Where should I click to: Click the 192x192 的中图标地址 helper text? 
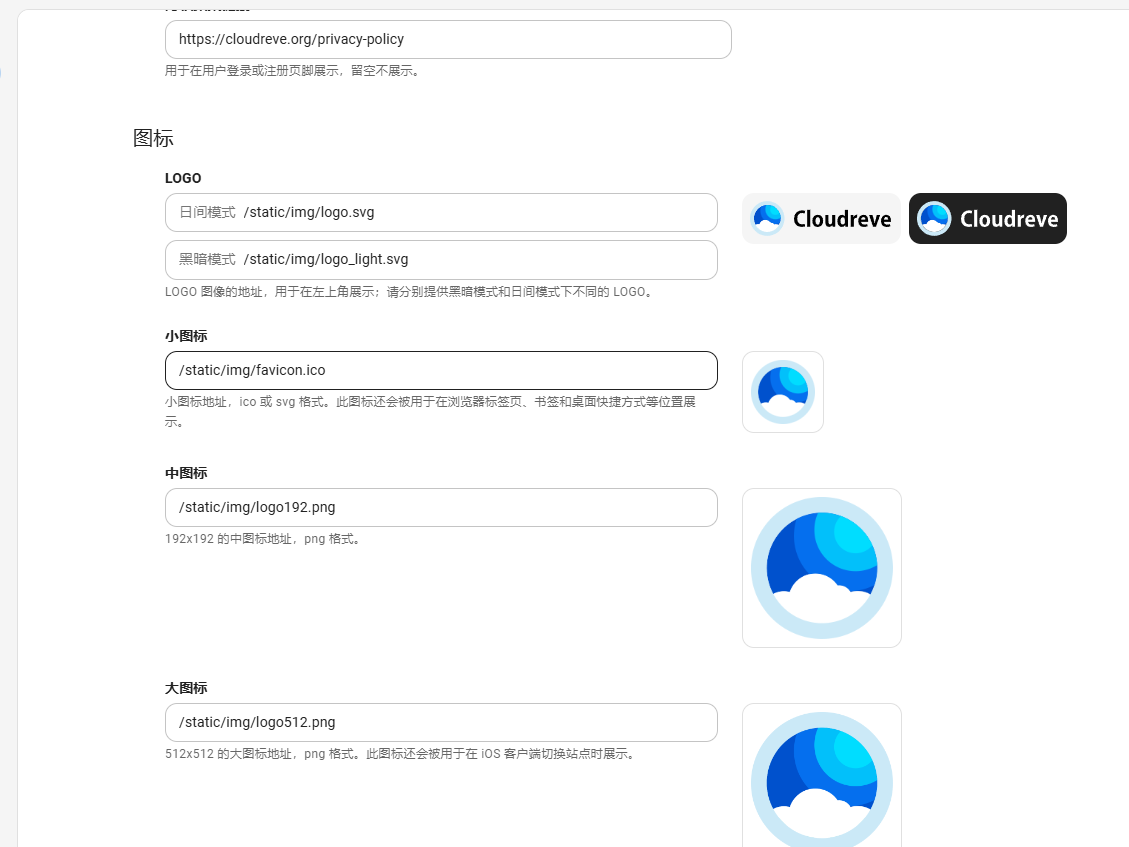pos(263,539)
